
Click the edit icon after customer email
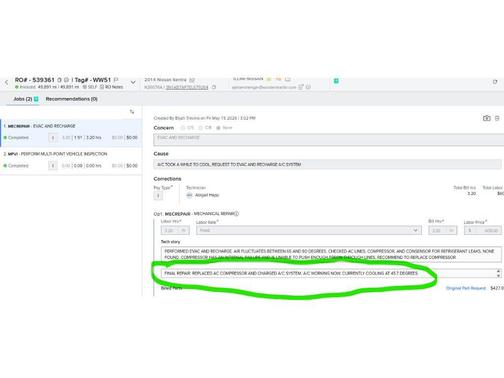[301, 87]
